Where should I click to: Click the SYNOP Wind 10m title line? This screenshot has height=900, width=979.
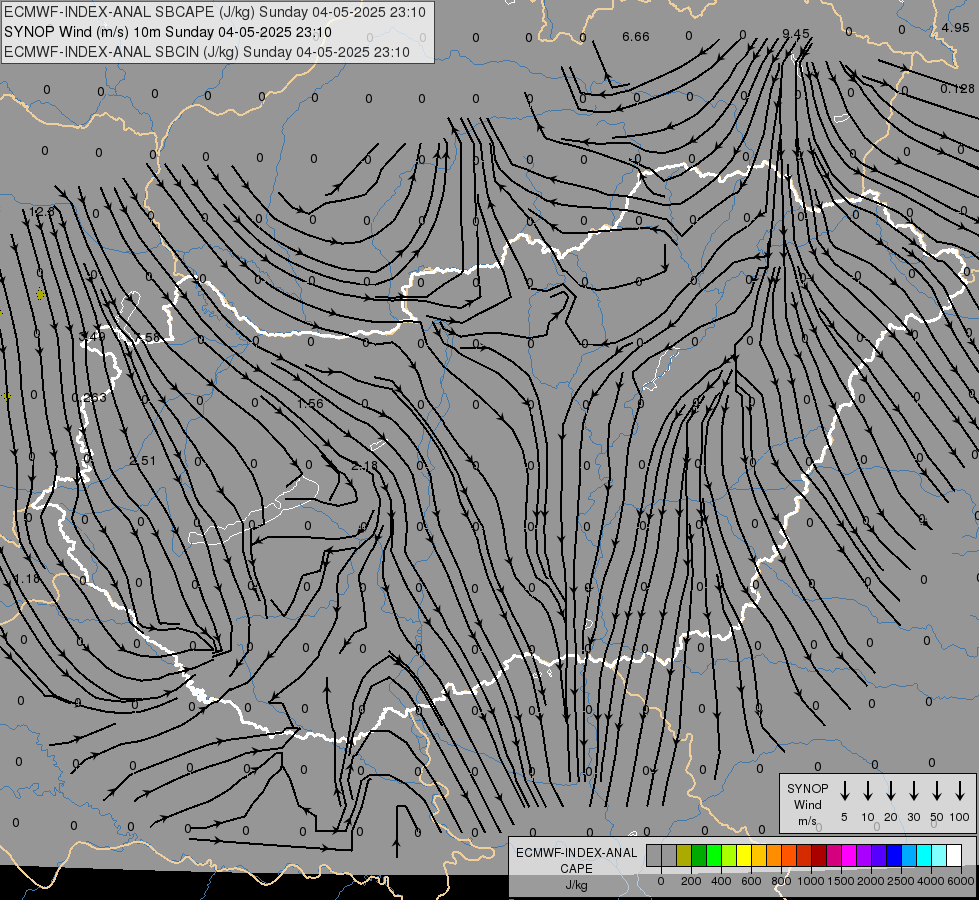[167, 32]
